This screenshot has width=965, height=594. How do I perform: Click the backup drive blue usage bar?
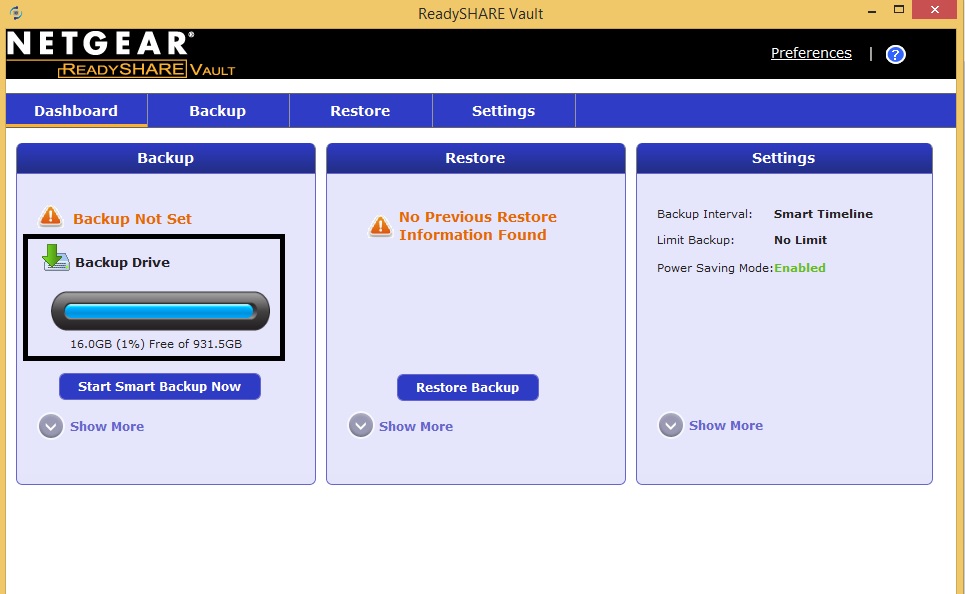point(160,311)
